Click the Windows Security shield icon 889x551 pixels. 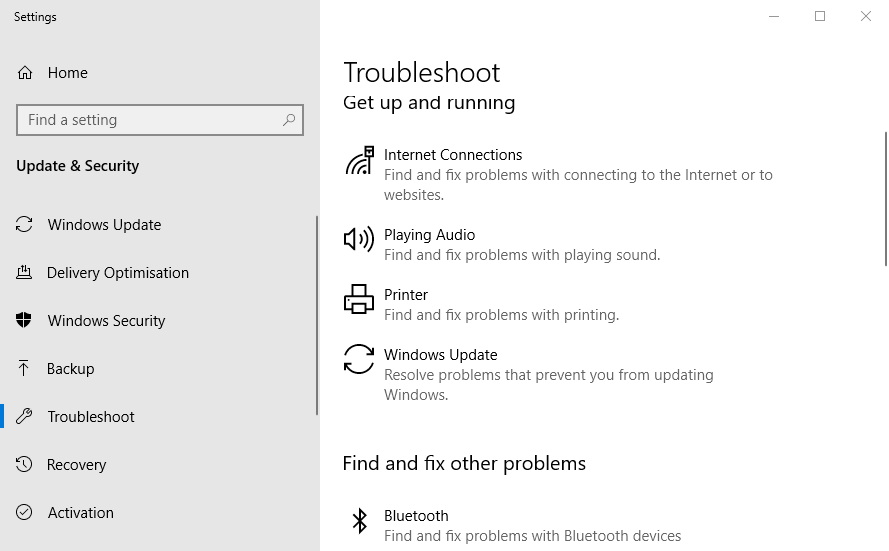[x=25, y=321]
